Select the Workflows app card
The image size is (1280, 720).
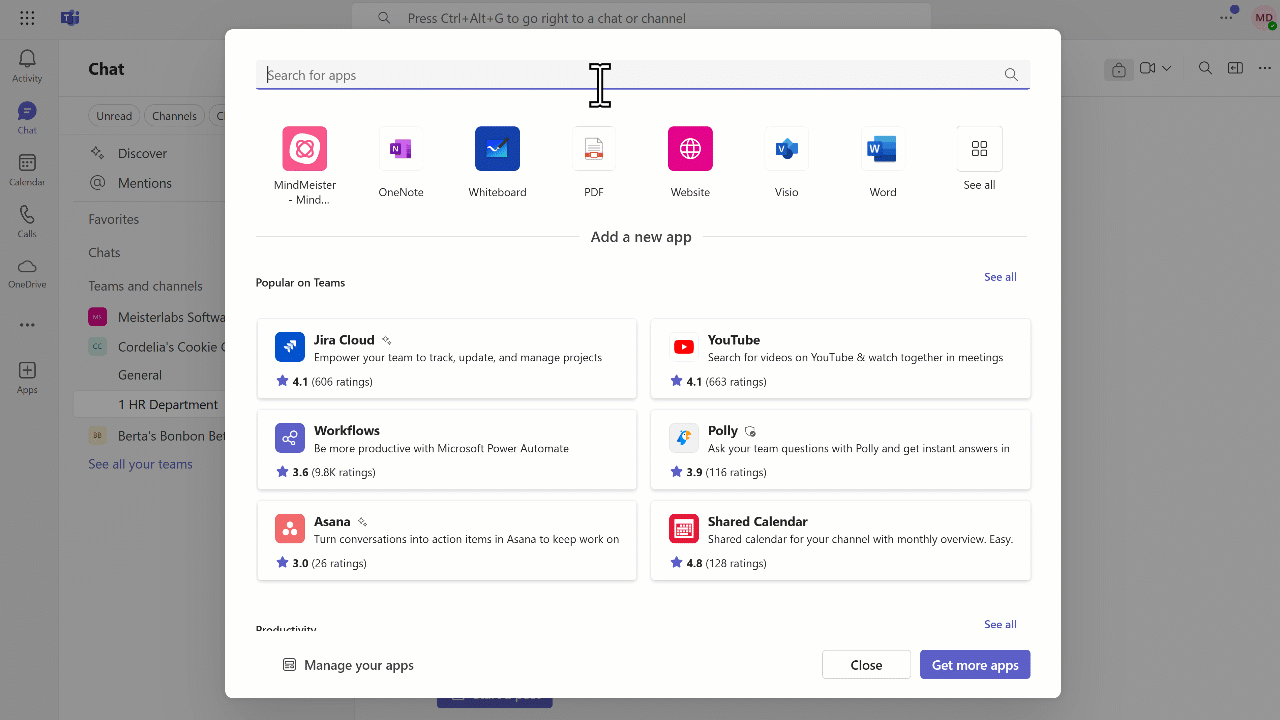point(447,449)
